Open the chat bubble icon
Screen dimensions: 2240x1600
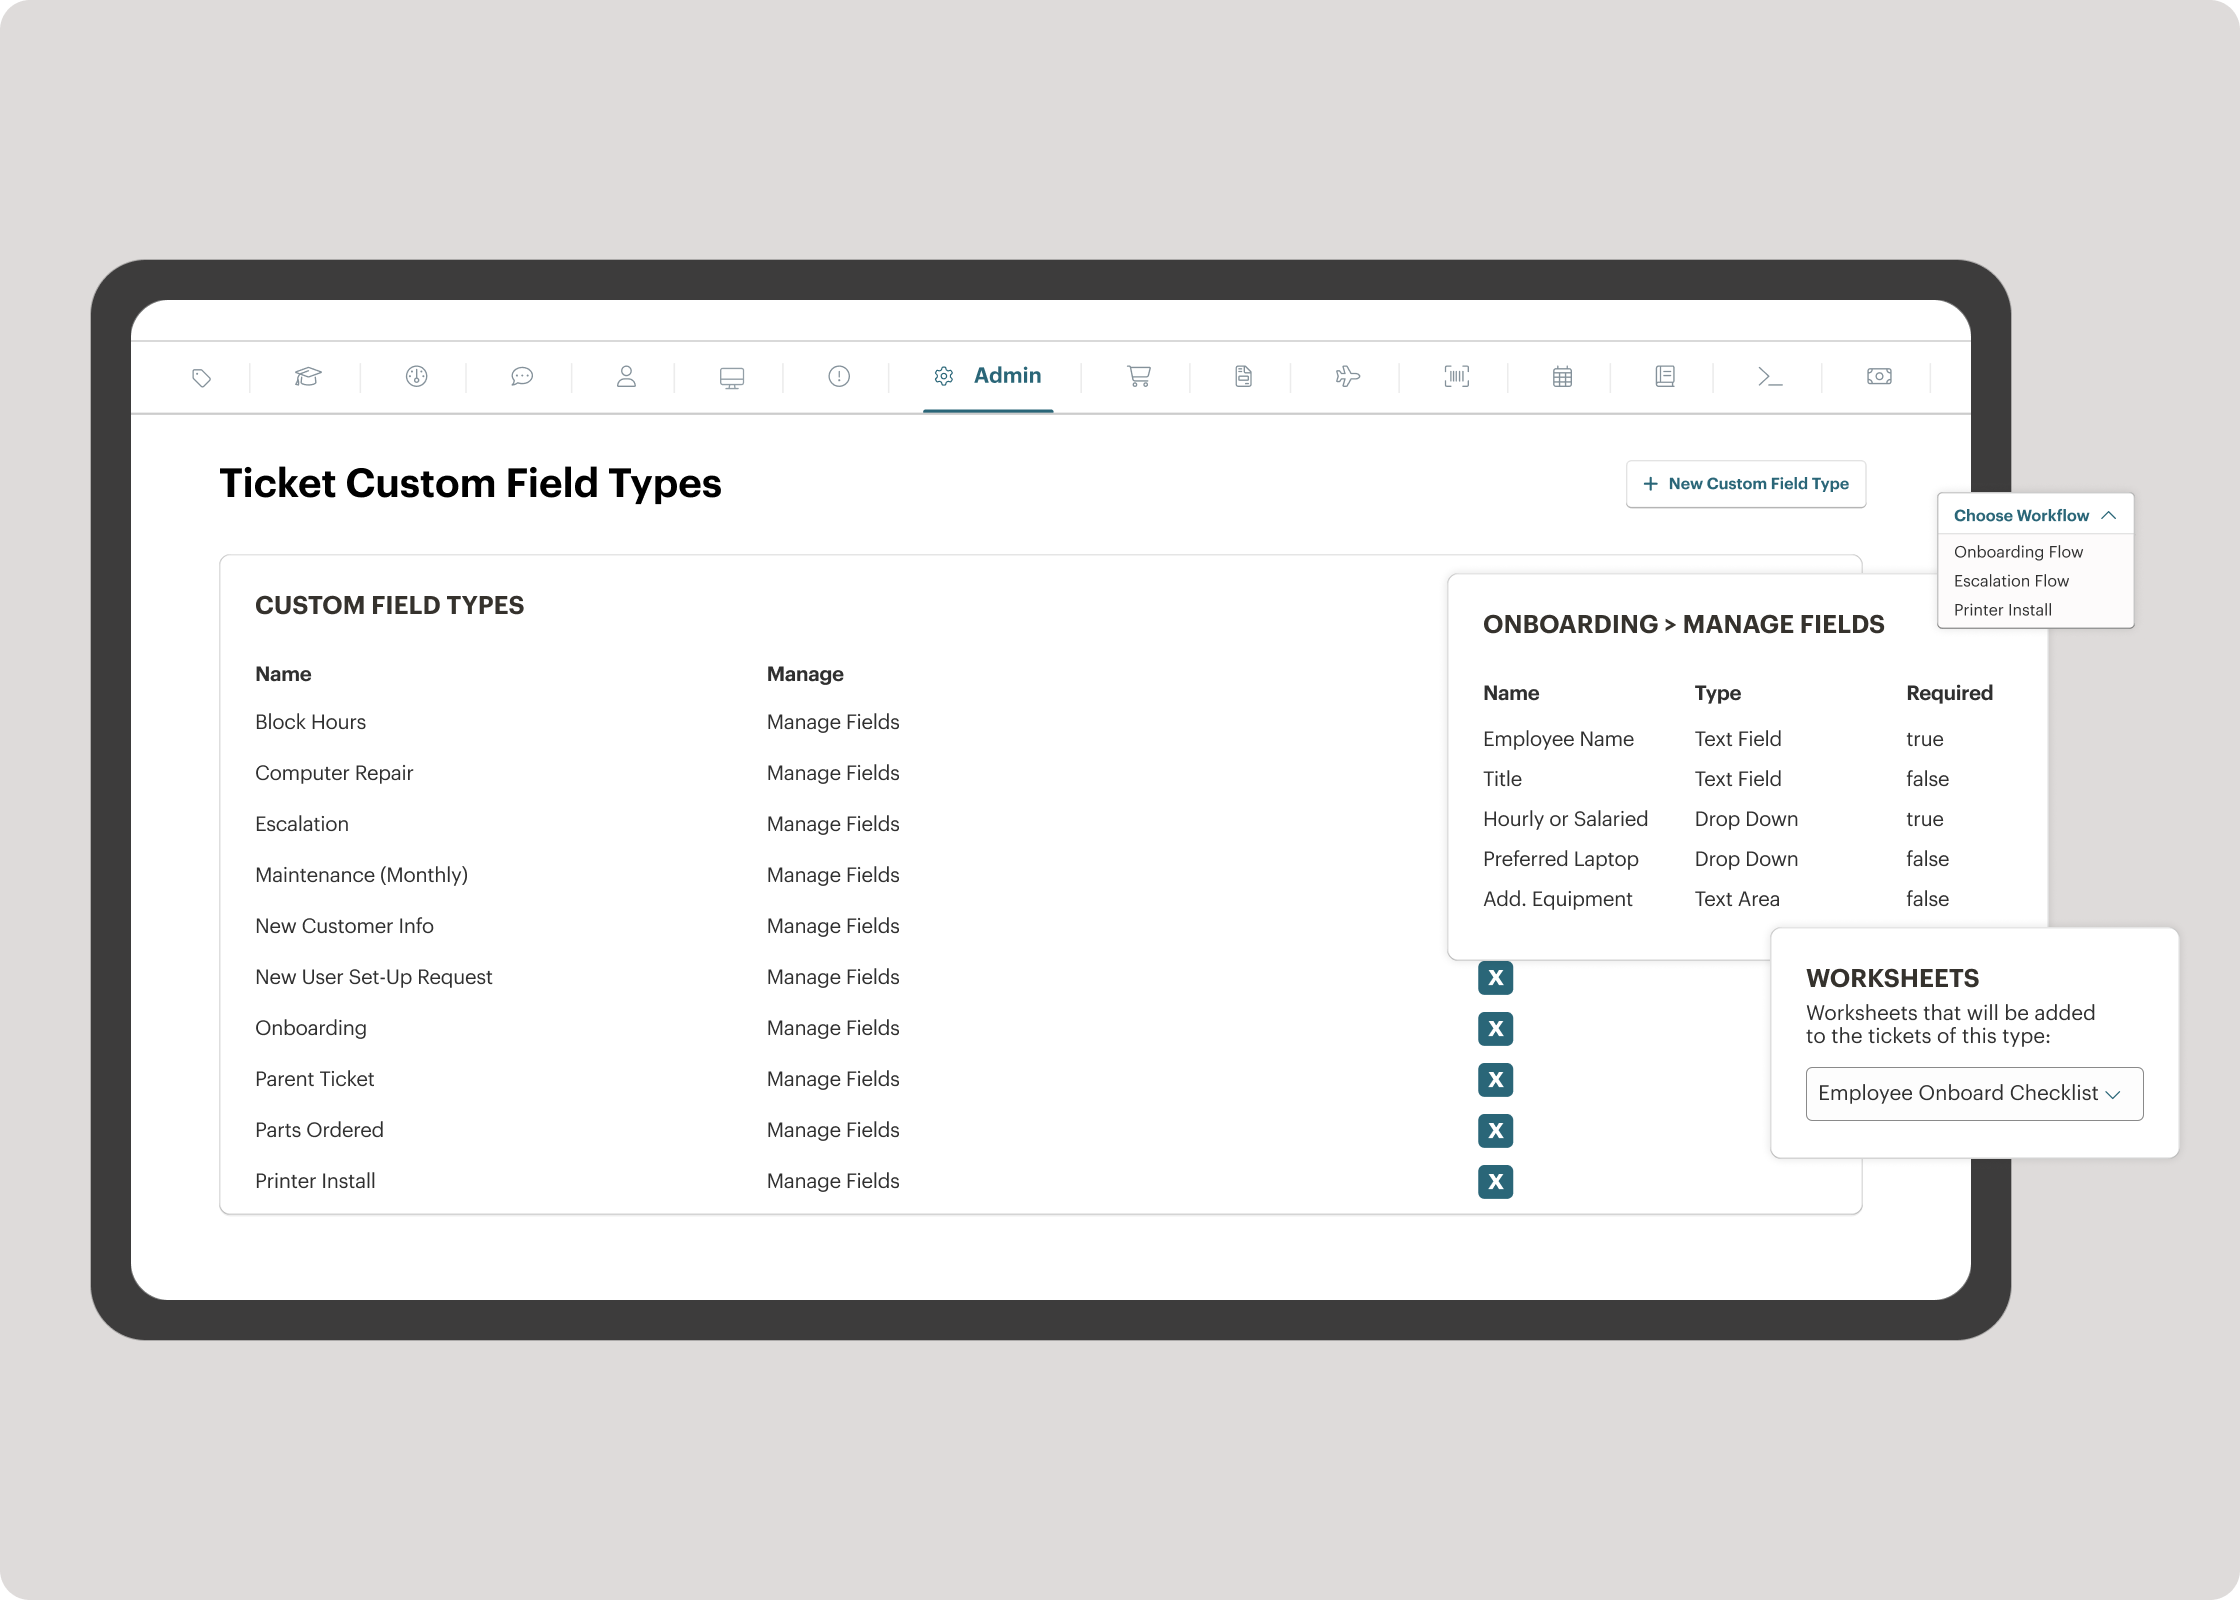[x=521, y=376]
